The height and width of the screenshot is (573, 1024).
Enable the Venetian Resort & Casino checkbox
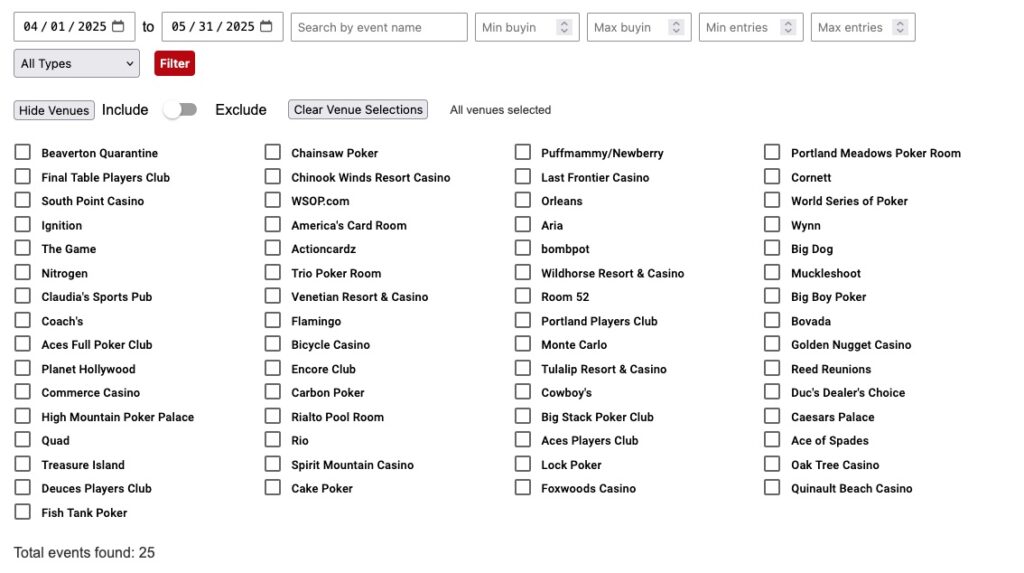coord(272,296)
